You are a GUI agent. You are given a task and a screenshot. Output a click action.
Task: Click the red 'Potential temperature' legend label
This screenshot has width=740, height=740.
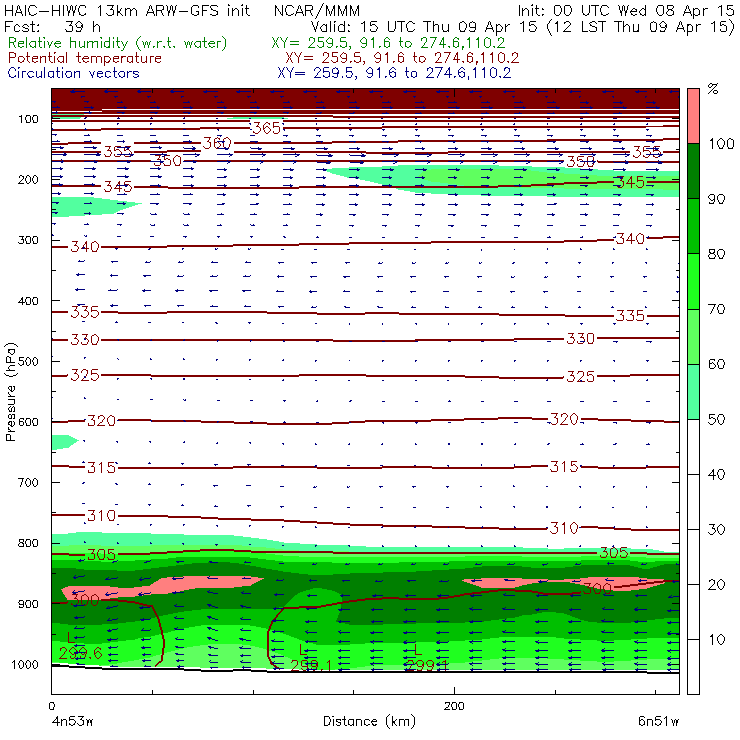pyautogui.click(x=85, y=58)
